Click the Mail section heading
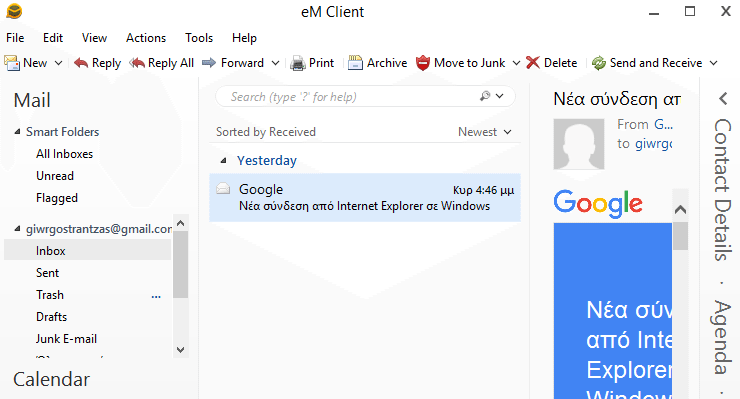The image size is (740, 399). click(x=32, y=100)
